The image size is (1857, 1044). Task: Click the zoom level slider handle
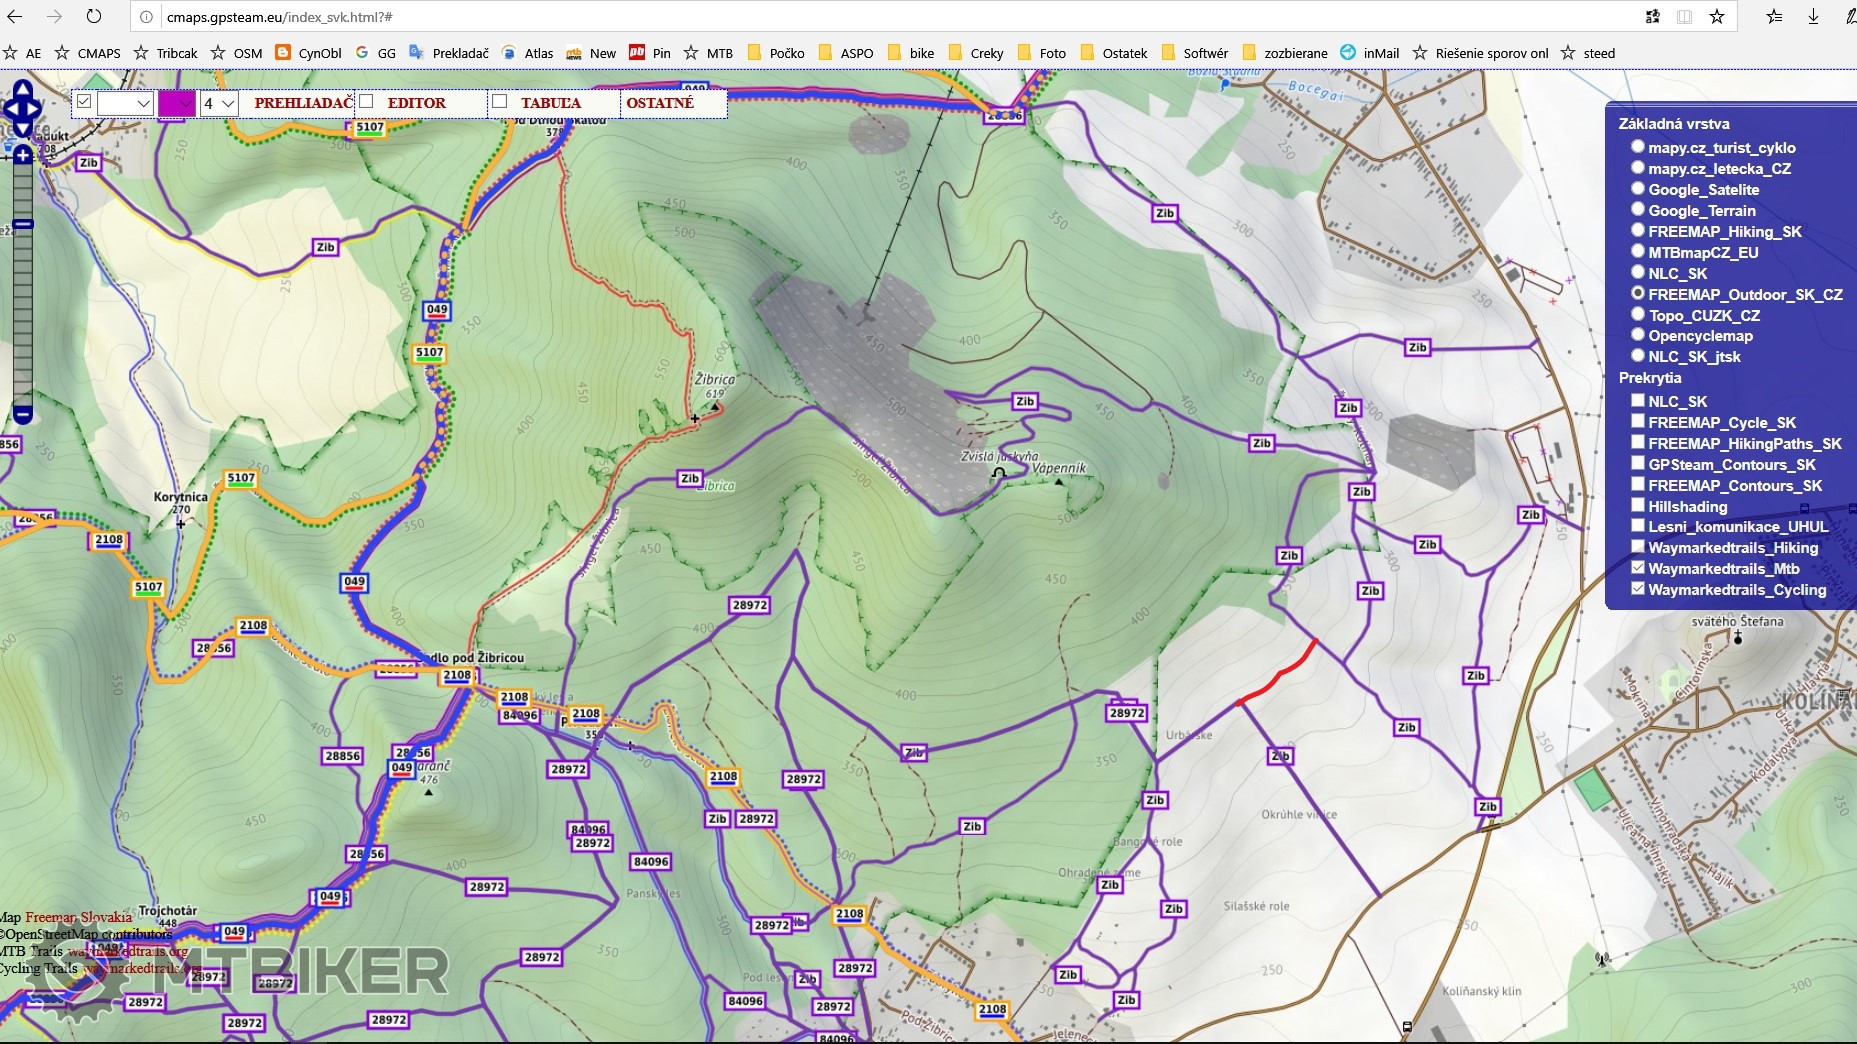[22, 224]
